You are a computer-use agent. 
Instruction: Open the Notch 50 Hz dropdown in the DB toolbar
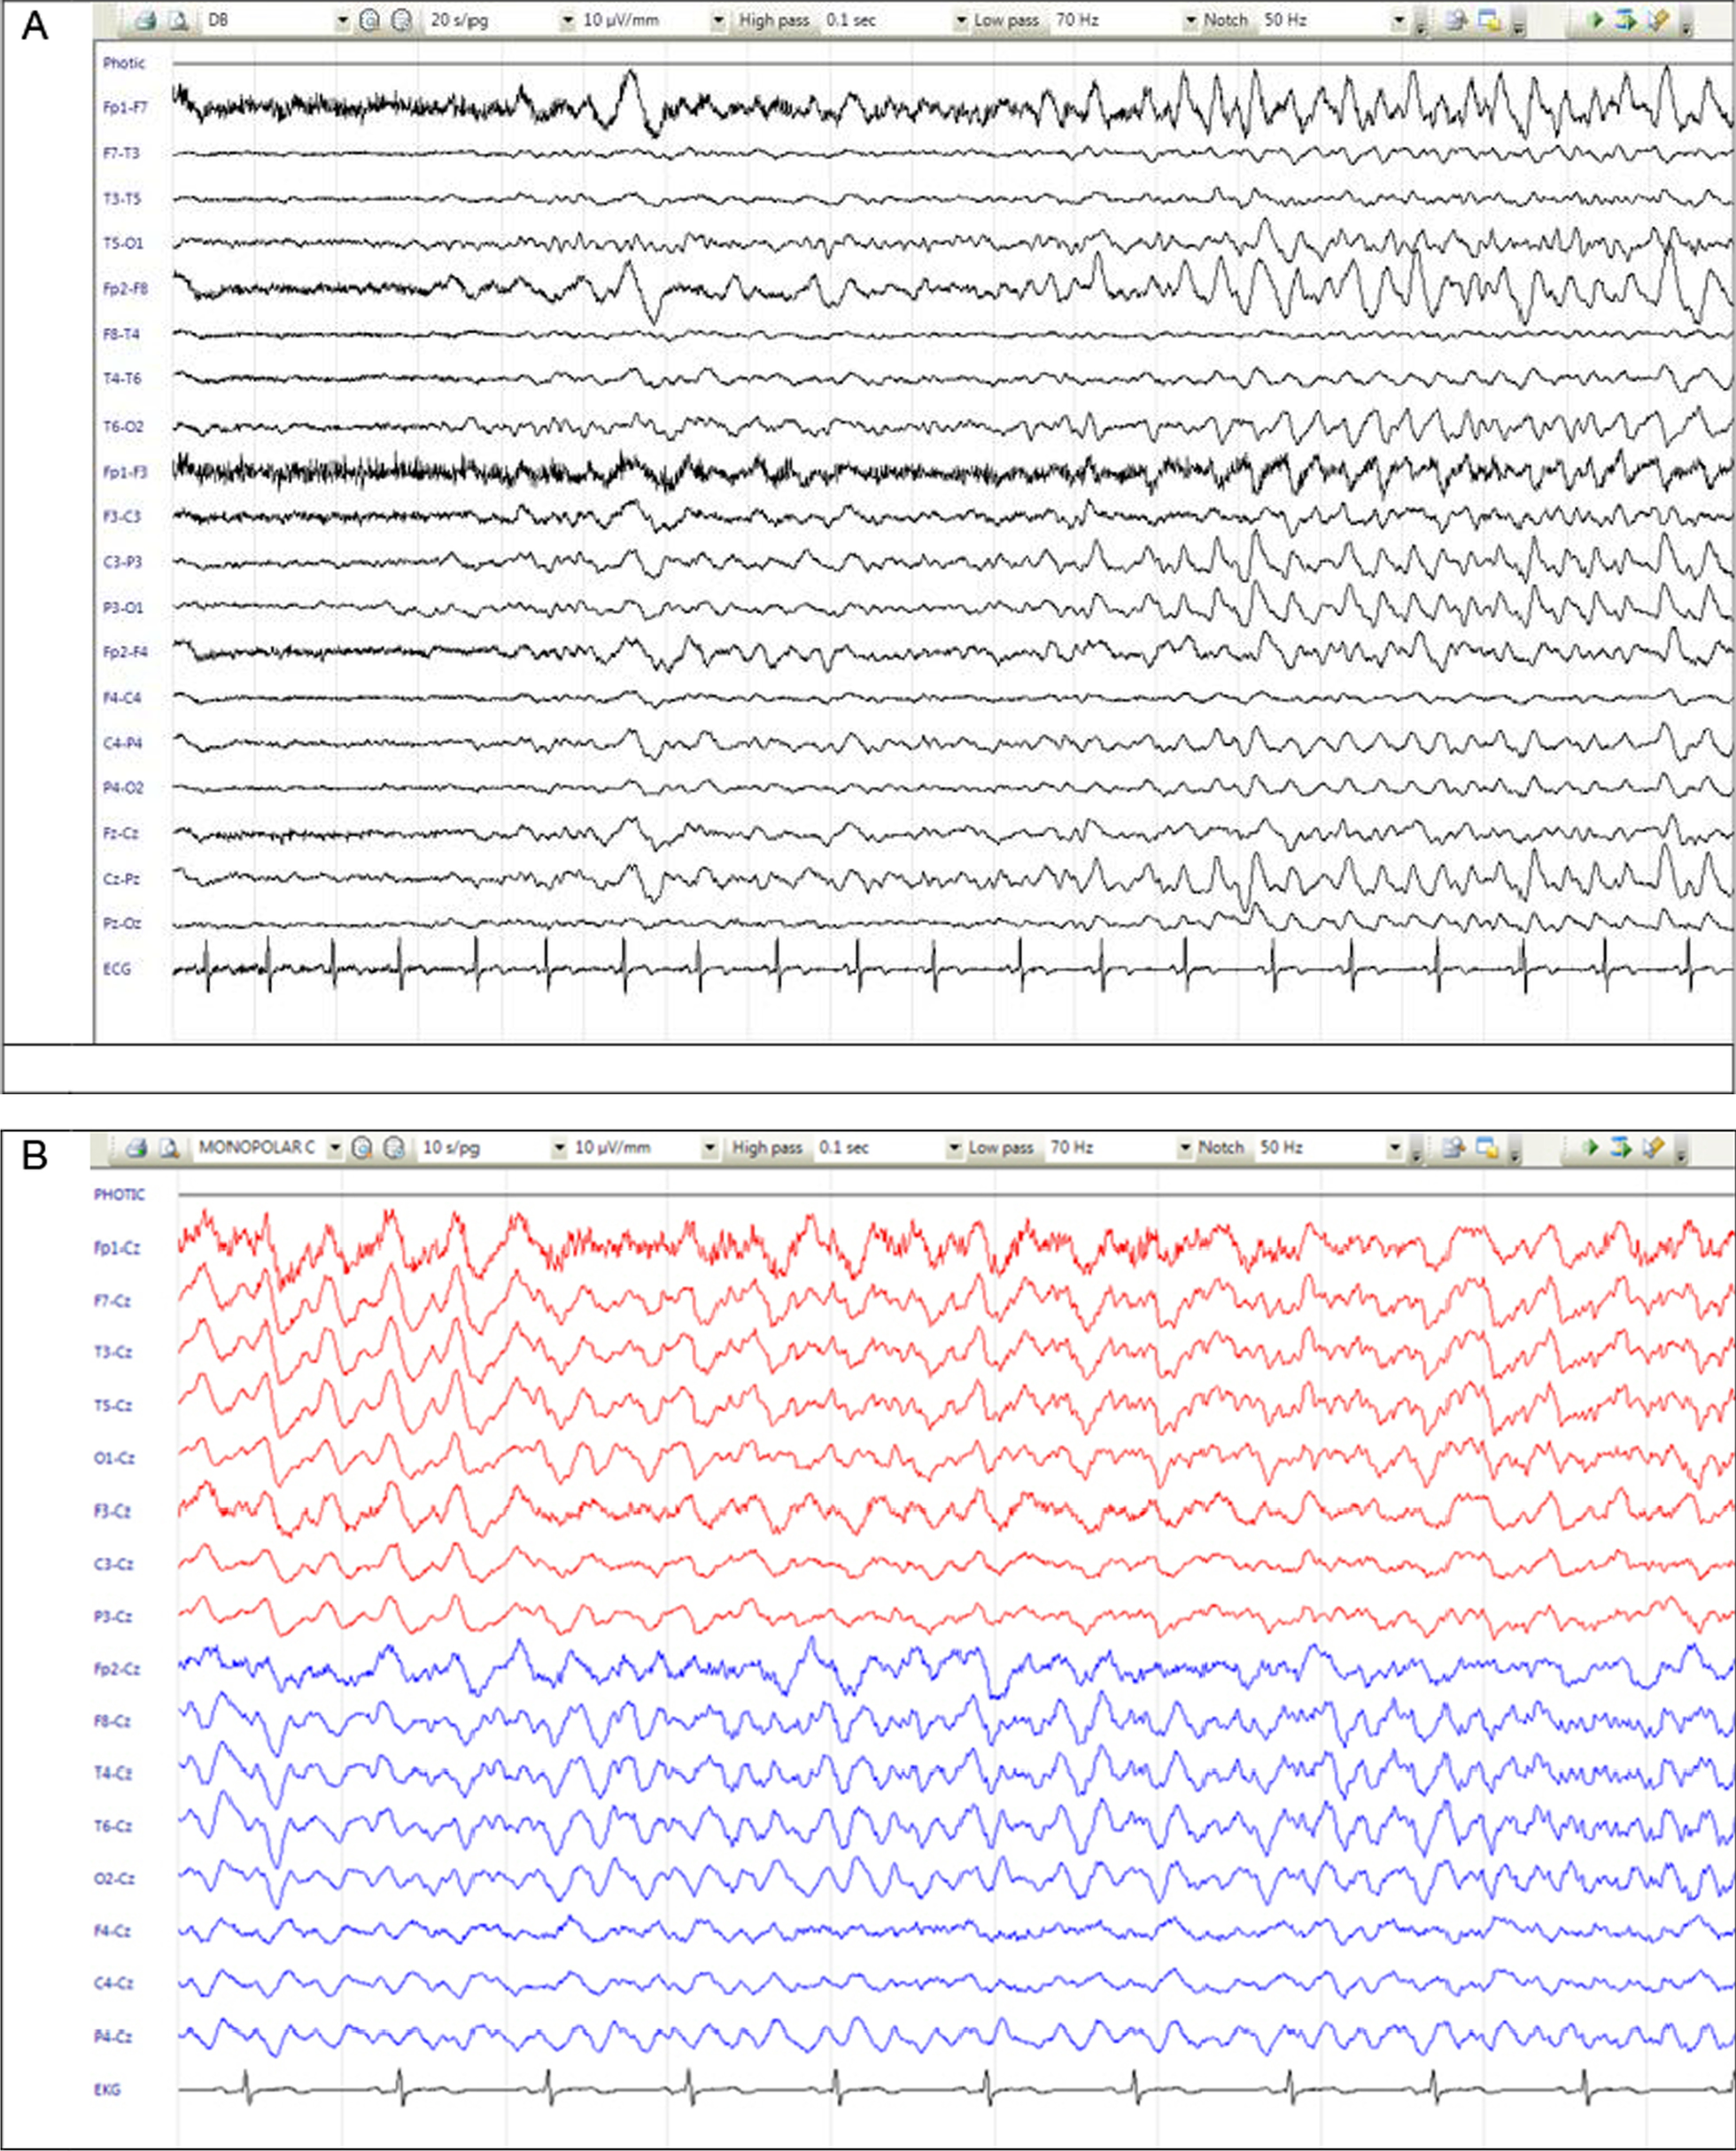click(1399, 20)
